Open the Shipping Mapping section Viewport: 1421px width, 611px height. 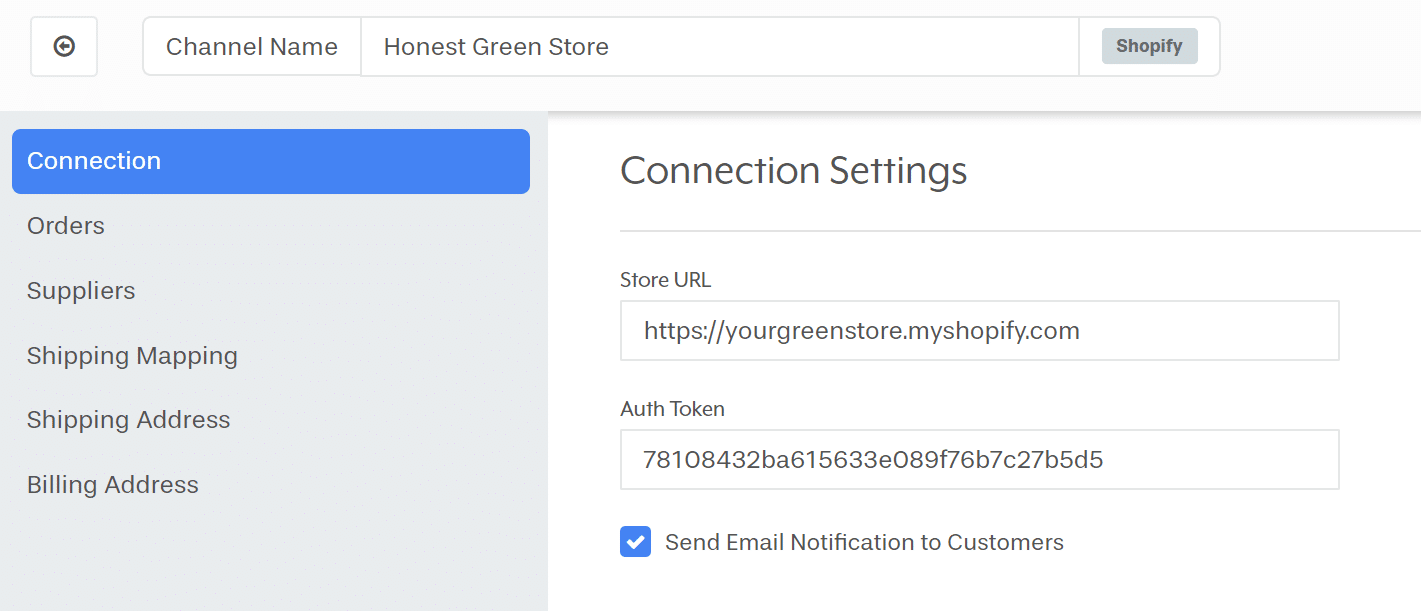click(x=132, y=356)
